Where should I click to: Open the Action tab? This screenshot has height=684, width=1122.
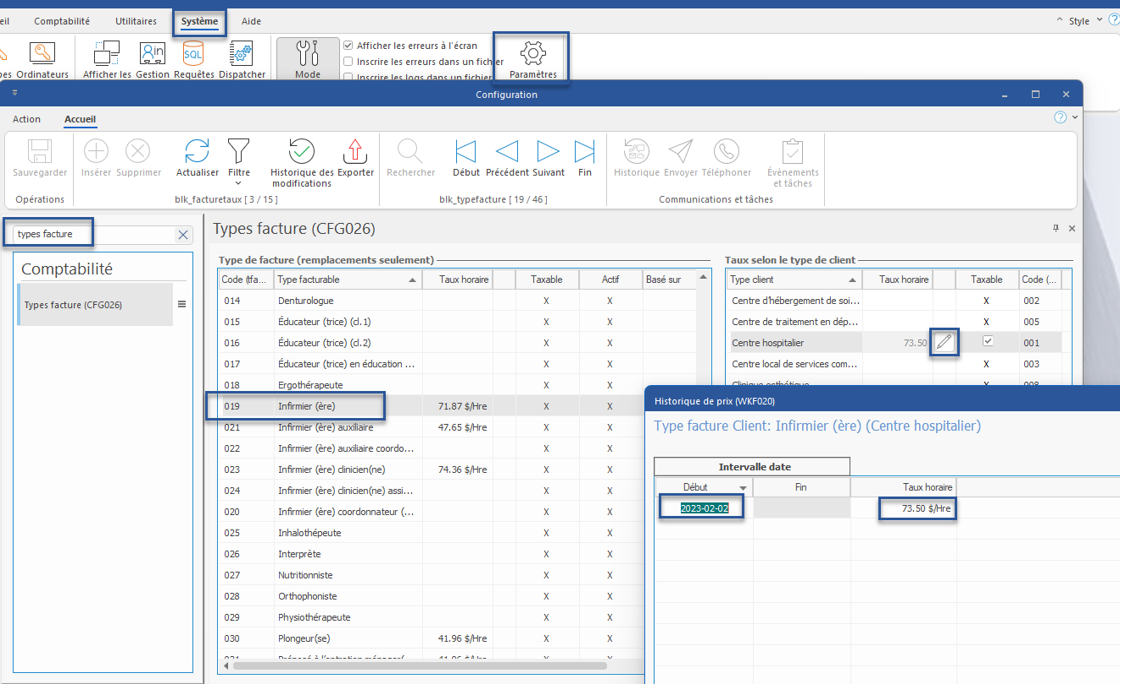[x=27, y=119]
